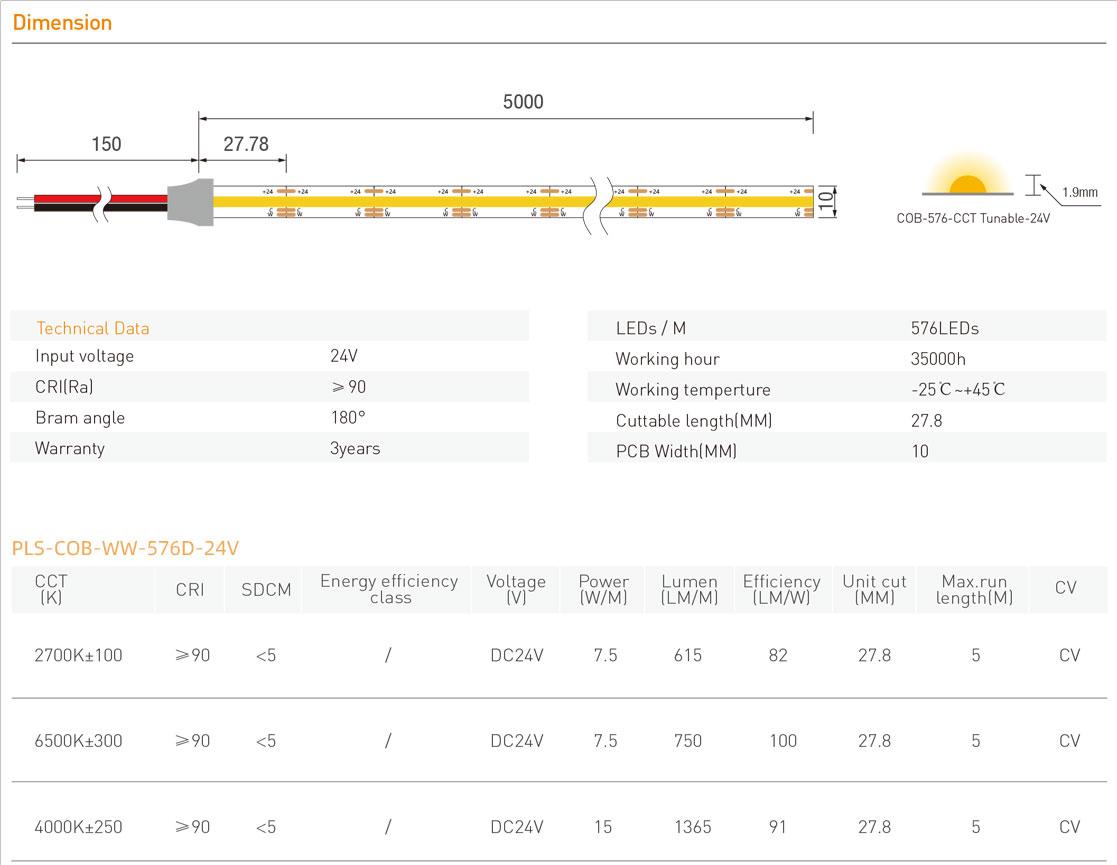Click the 35000h working hour value

(x=938, y=359)
